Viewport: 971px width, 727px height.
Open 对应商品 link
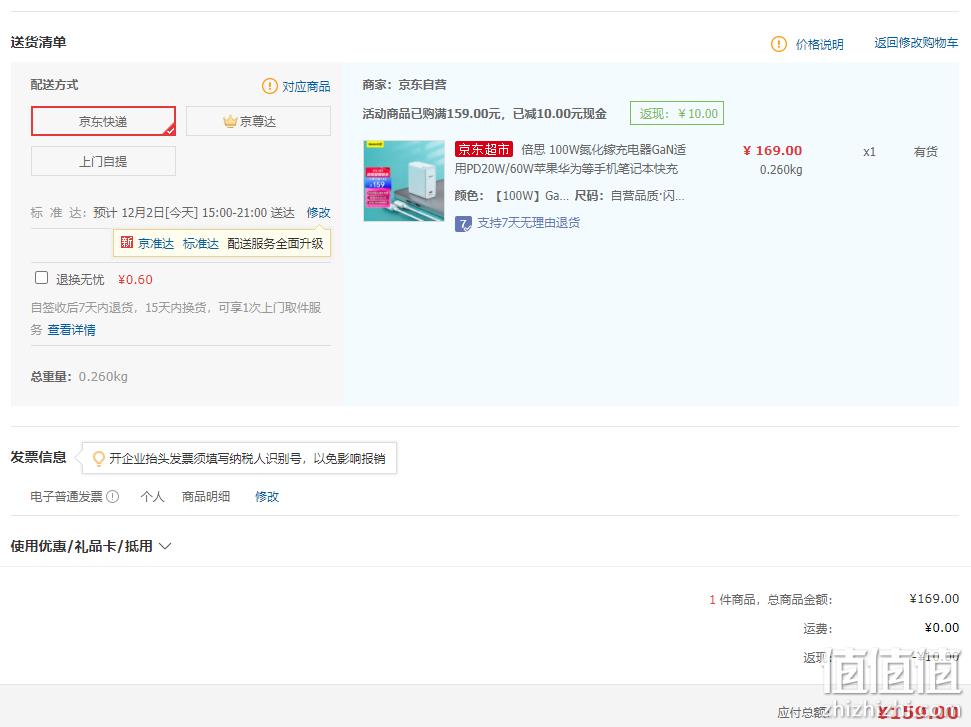pyautogui.click(x=306, y=87)
